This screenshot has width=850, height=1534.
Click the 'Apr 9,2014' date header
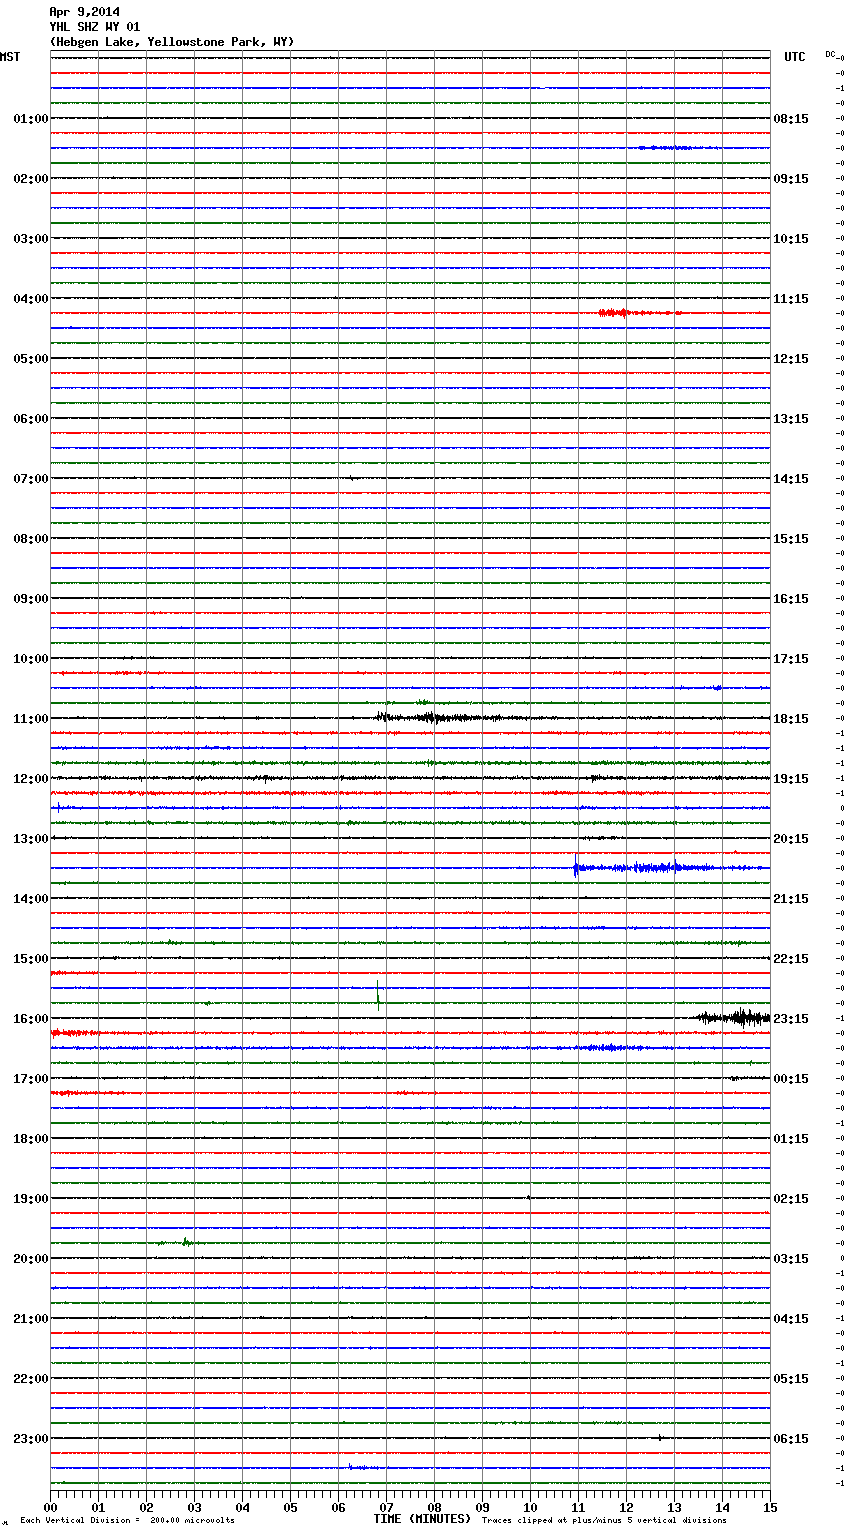pos(84,12)
